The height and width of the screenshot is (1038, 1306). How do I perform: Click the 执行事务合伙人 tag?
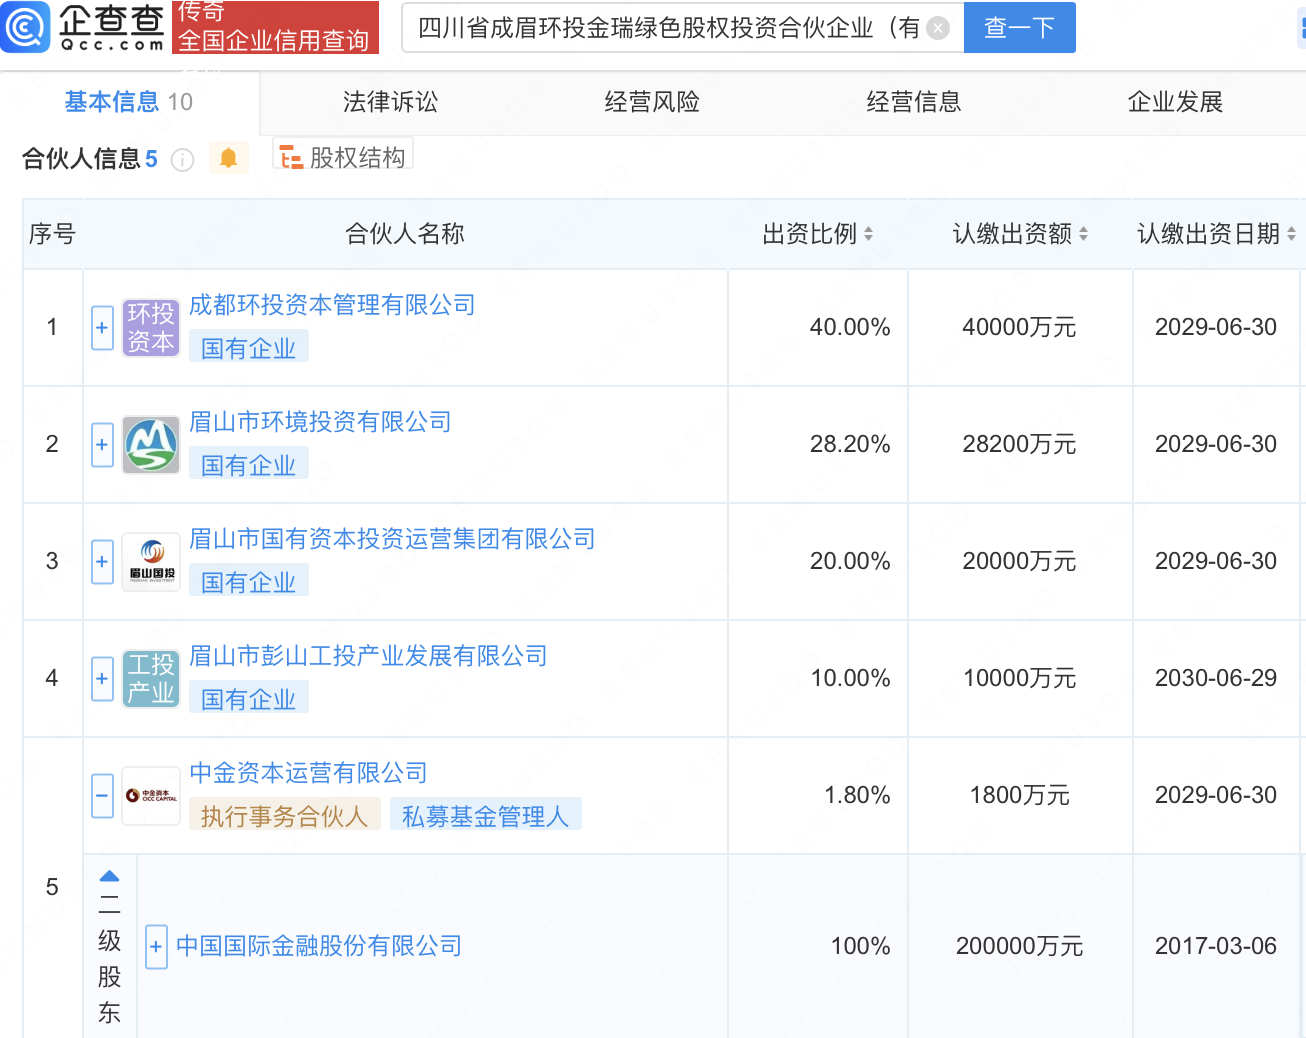point(285,816)
